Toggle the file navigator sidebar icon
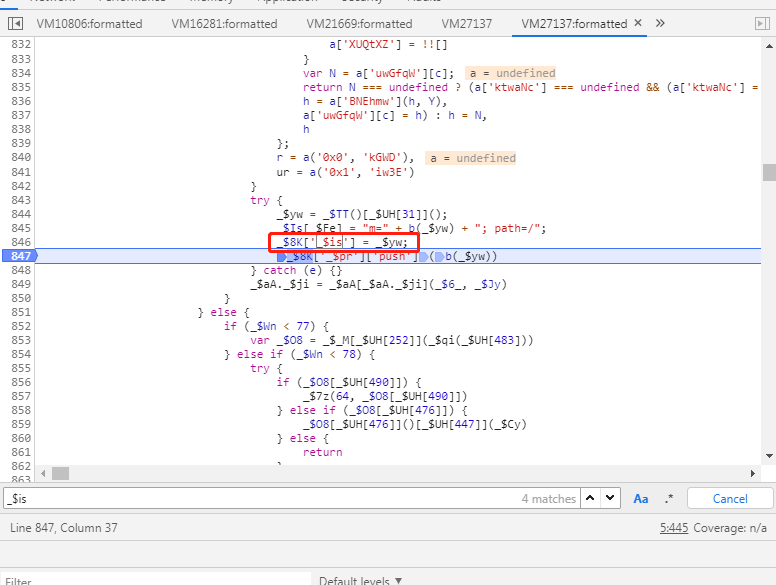The image size is (776, 585). pos(15,23)
